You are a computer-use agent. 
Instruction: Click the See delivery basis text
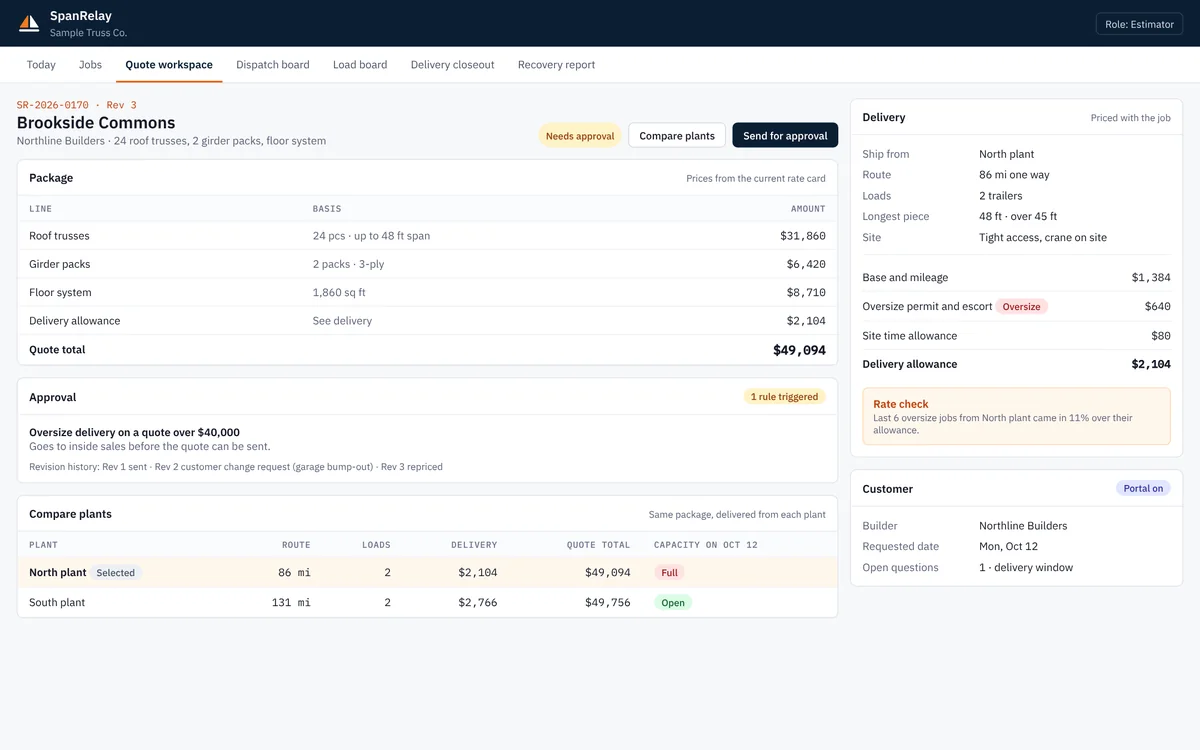342,321
